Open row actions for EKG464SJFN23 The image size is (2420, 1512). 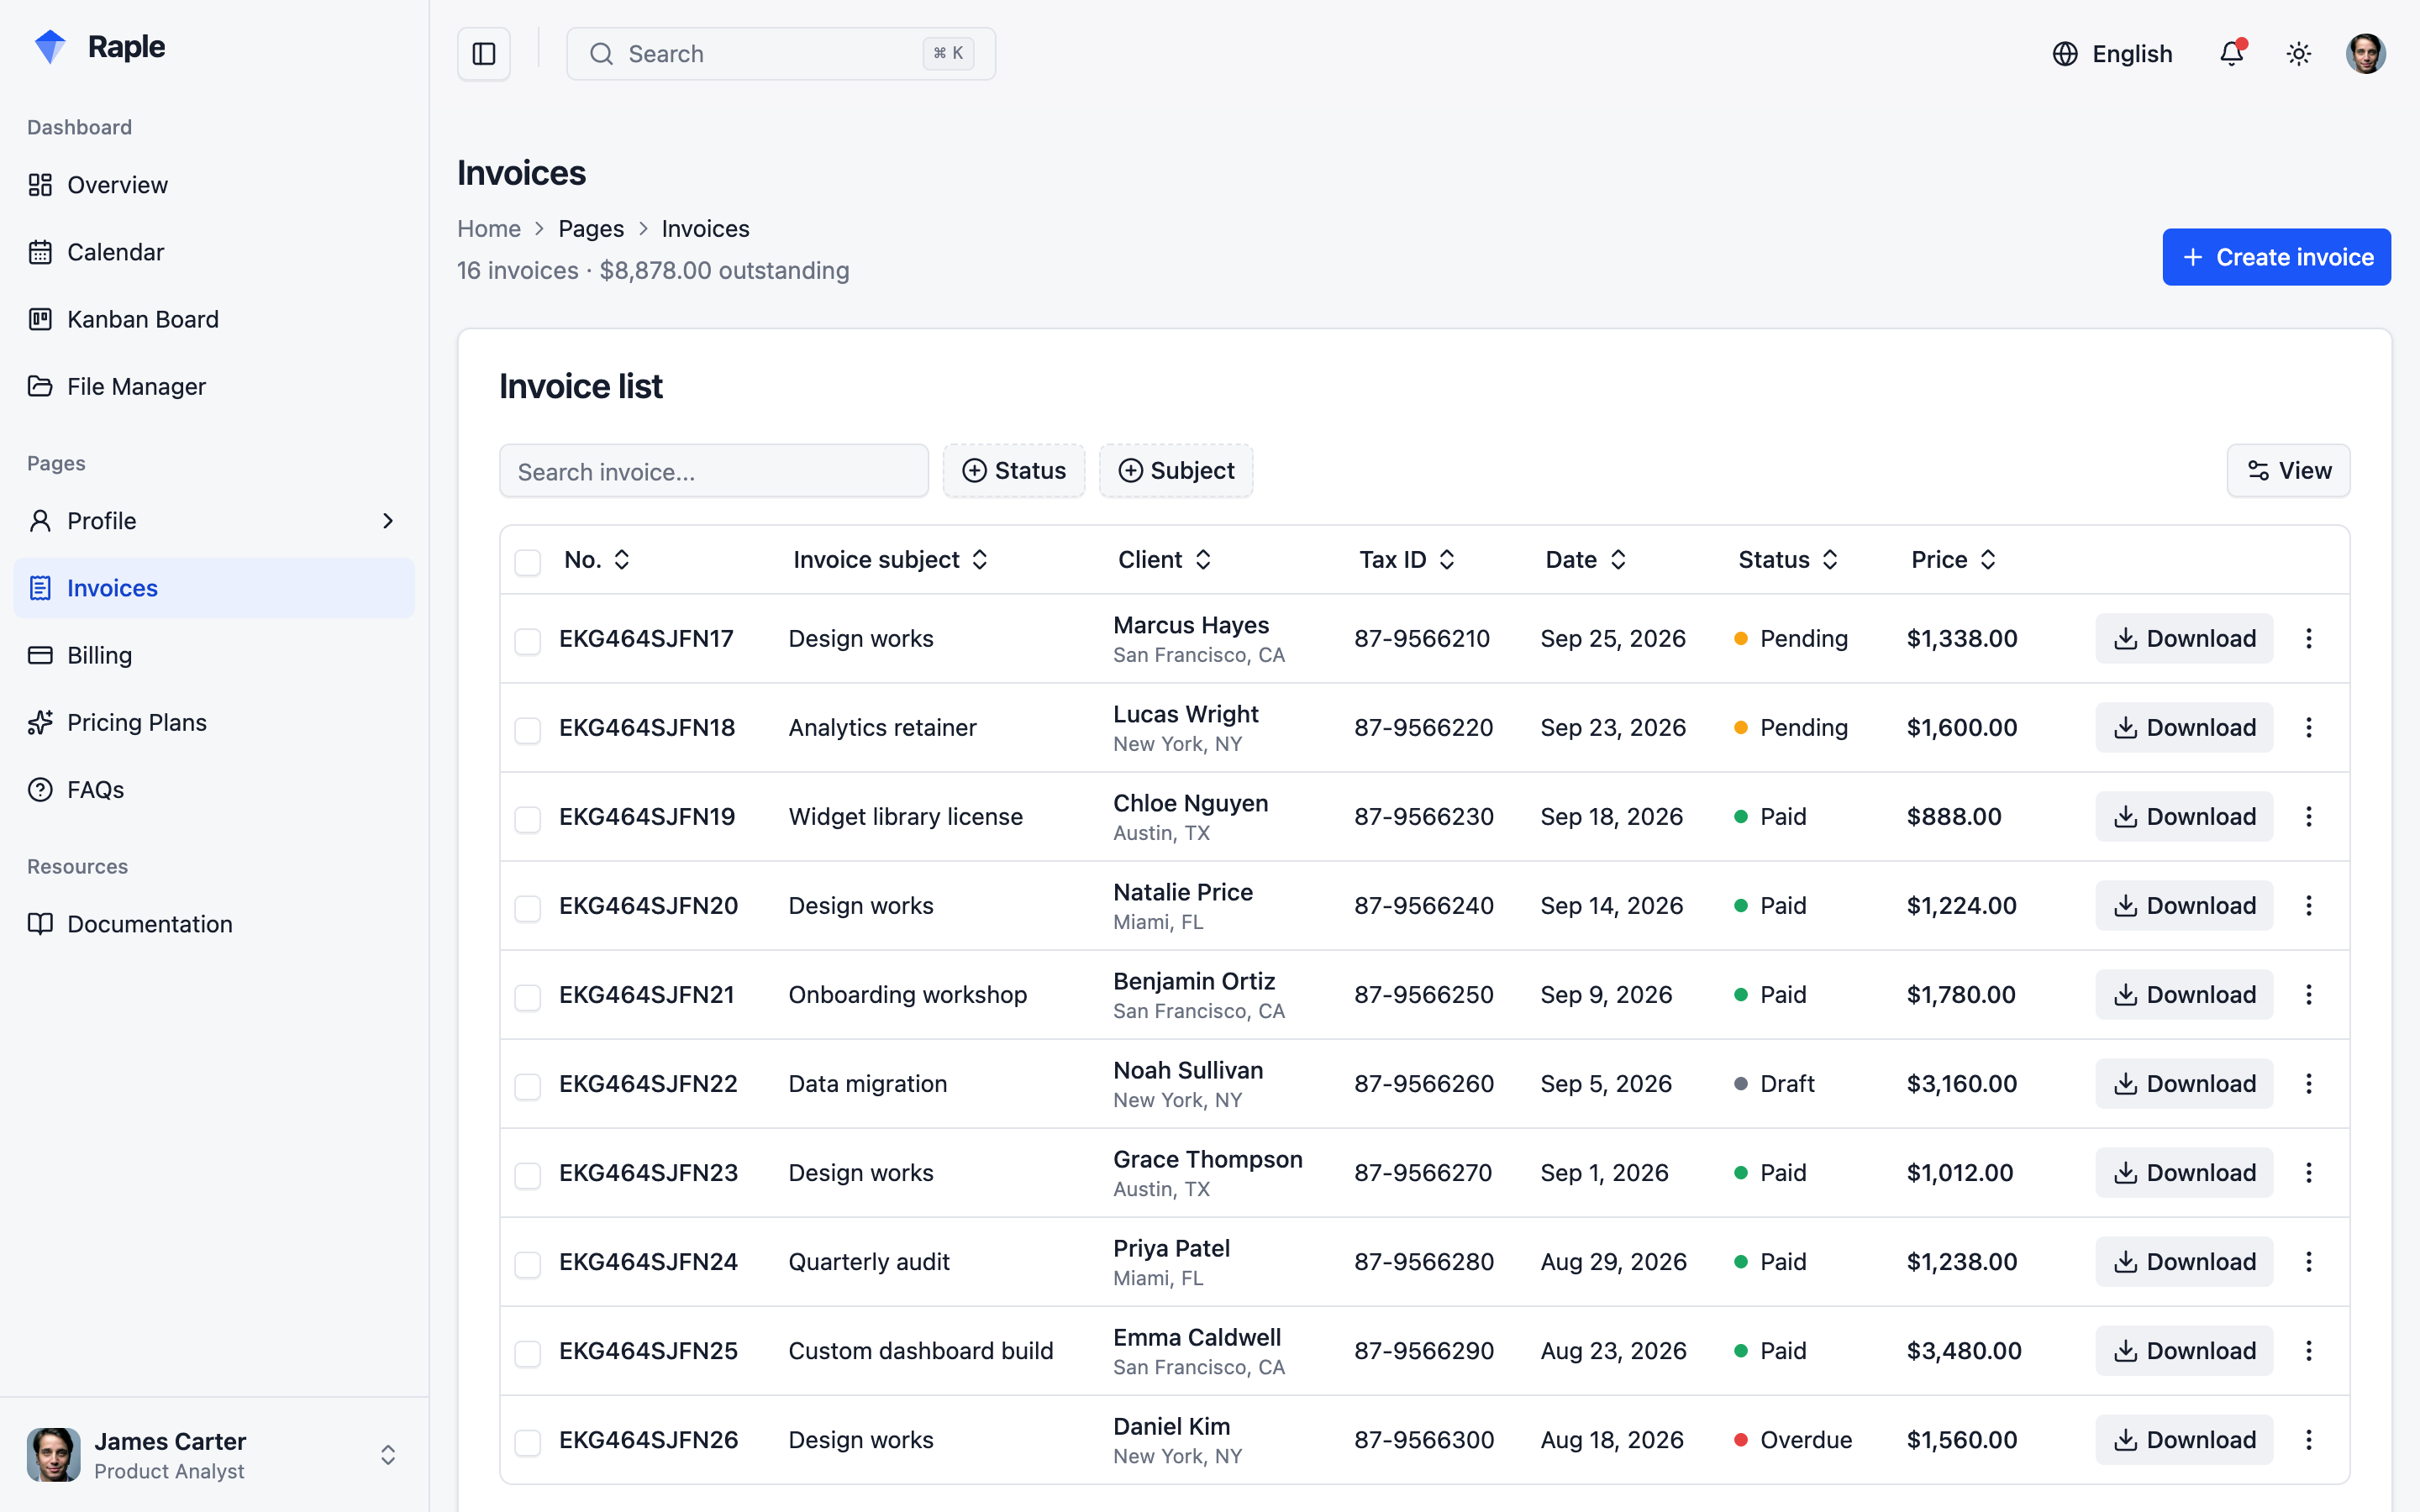point(2309,1172)
